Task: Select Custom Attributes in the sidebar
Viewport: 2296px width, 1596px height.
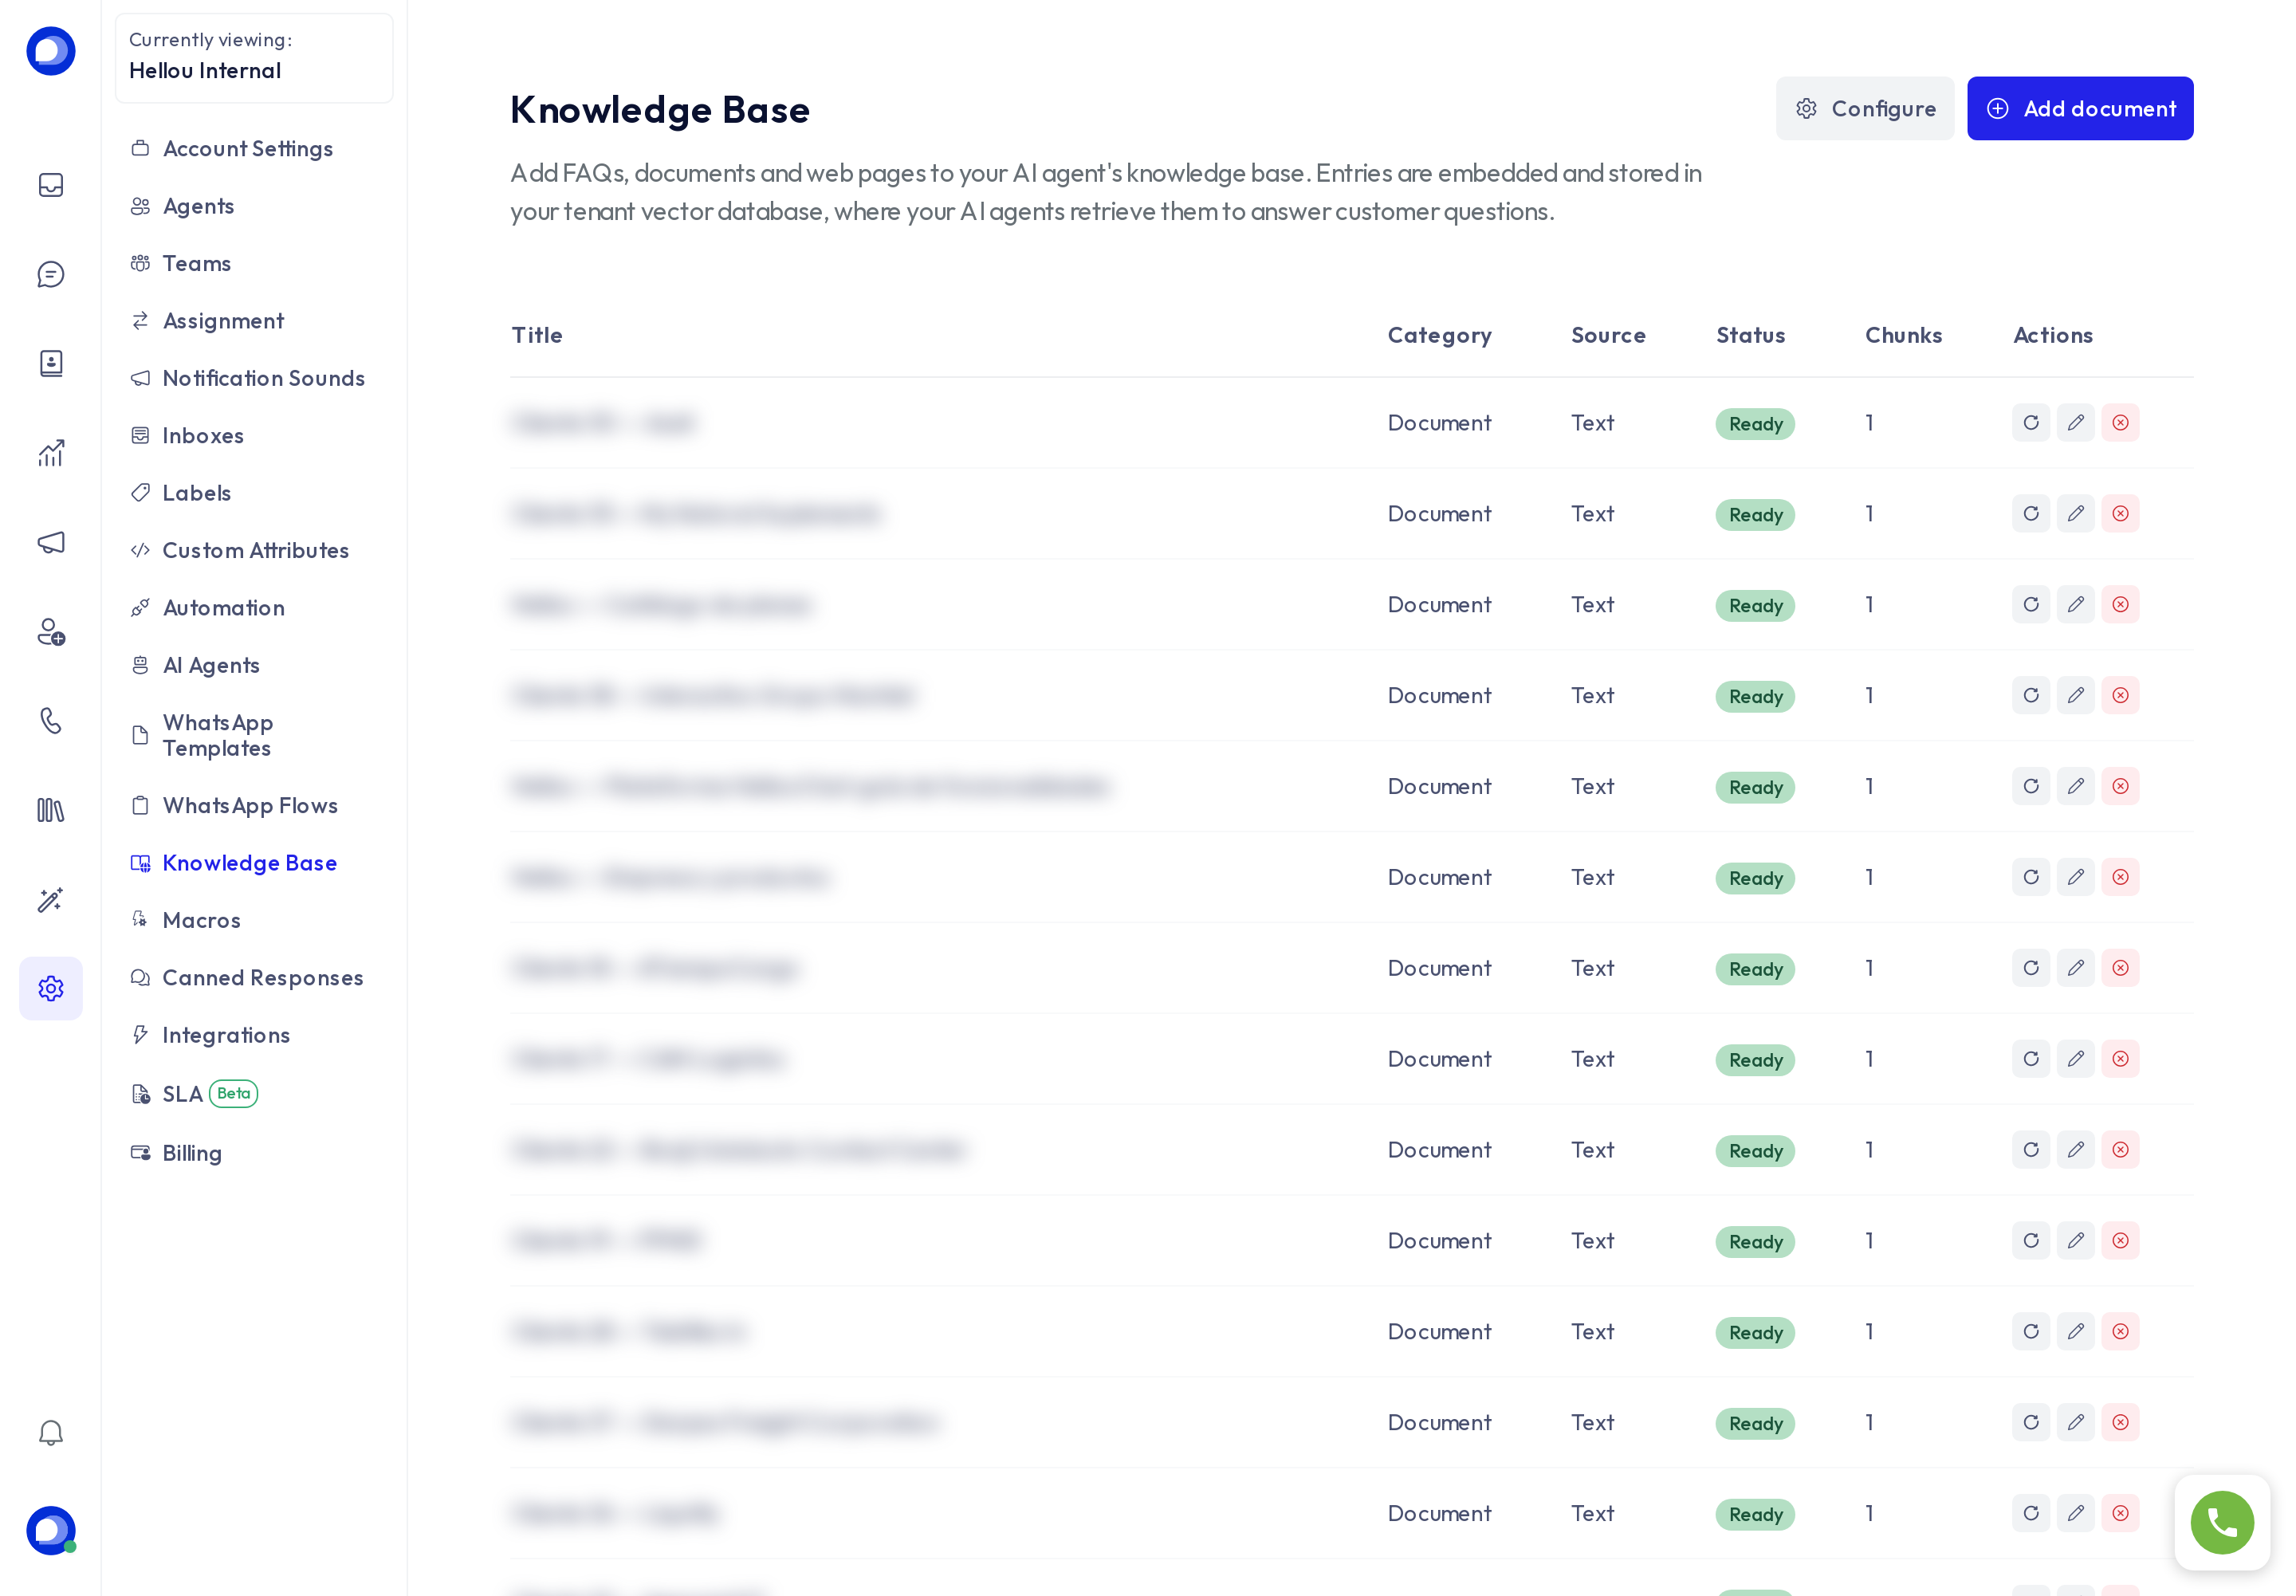Action: [255, 551]
